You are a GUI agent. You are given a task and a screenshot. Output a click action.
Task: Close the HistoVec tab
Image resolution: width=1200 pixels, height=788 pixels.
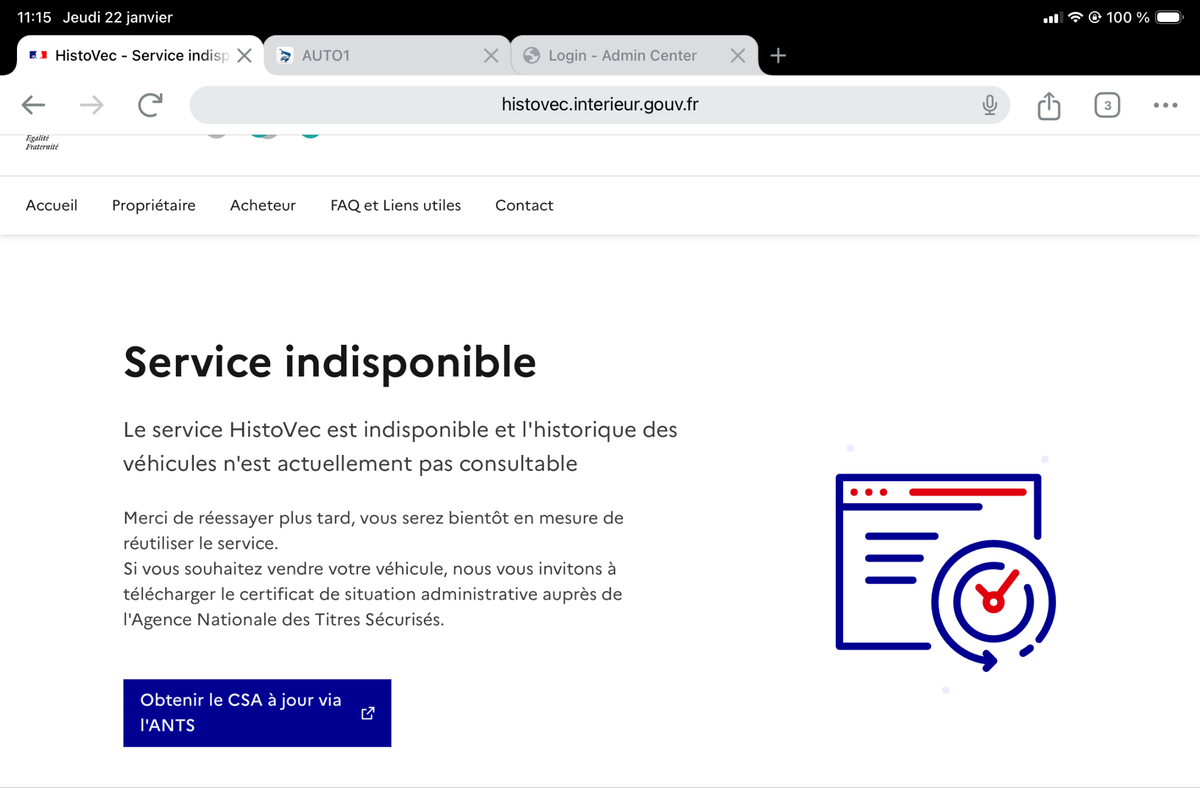coord(244,56)
